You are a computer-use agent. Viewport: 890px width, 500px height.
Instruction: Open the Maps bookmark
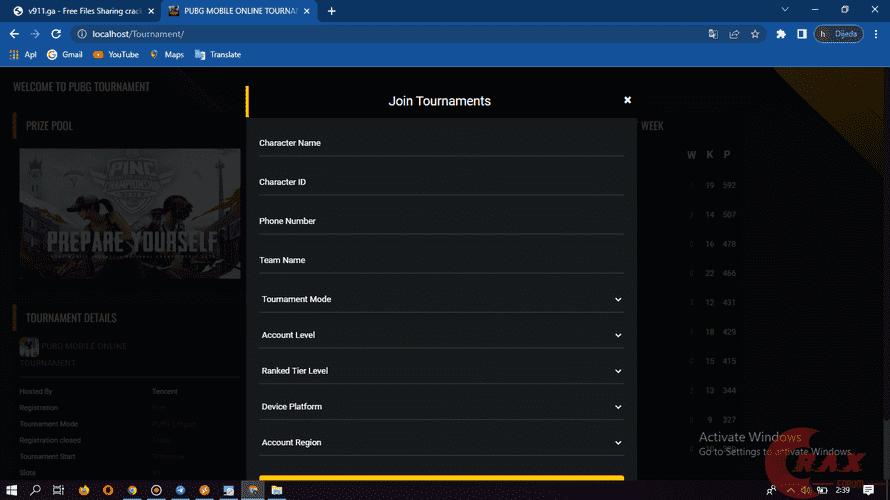click(167, 54)
